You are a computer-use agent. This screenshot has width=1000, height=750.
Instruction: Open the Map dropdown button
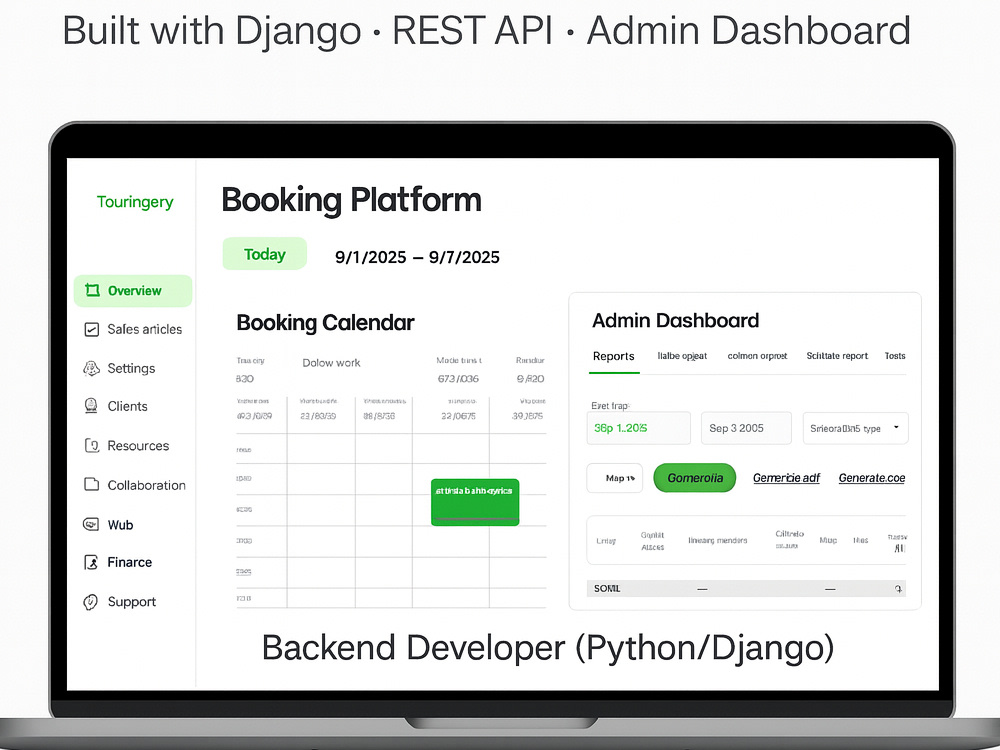(x=615, y=478)
